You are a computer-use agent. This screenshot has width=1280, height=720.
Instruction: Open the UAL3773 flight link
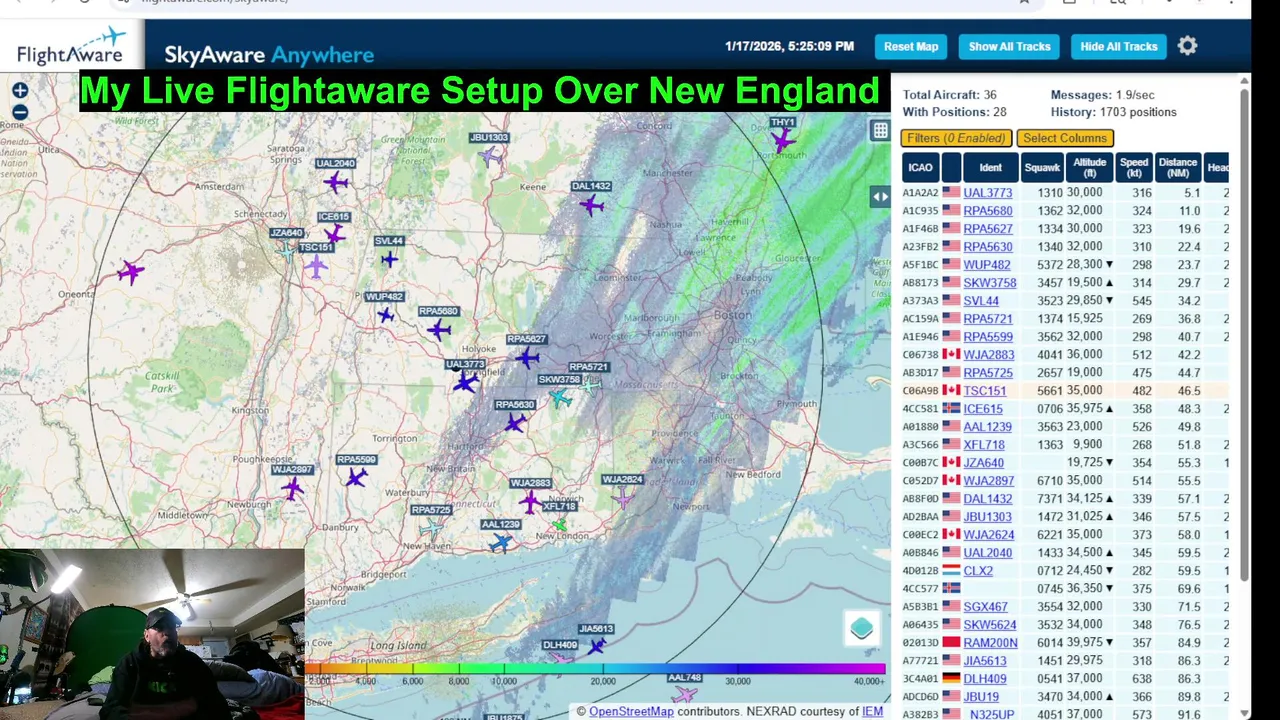987,193
